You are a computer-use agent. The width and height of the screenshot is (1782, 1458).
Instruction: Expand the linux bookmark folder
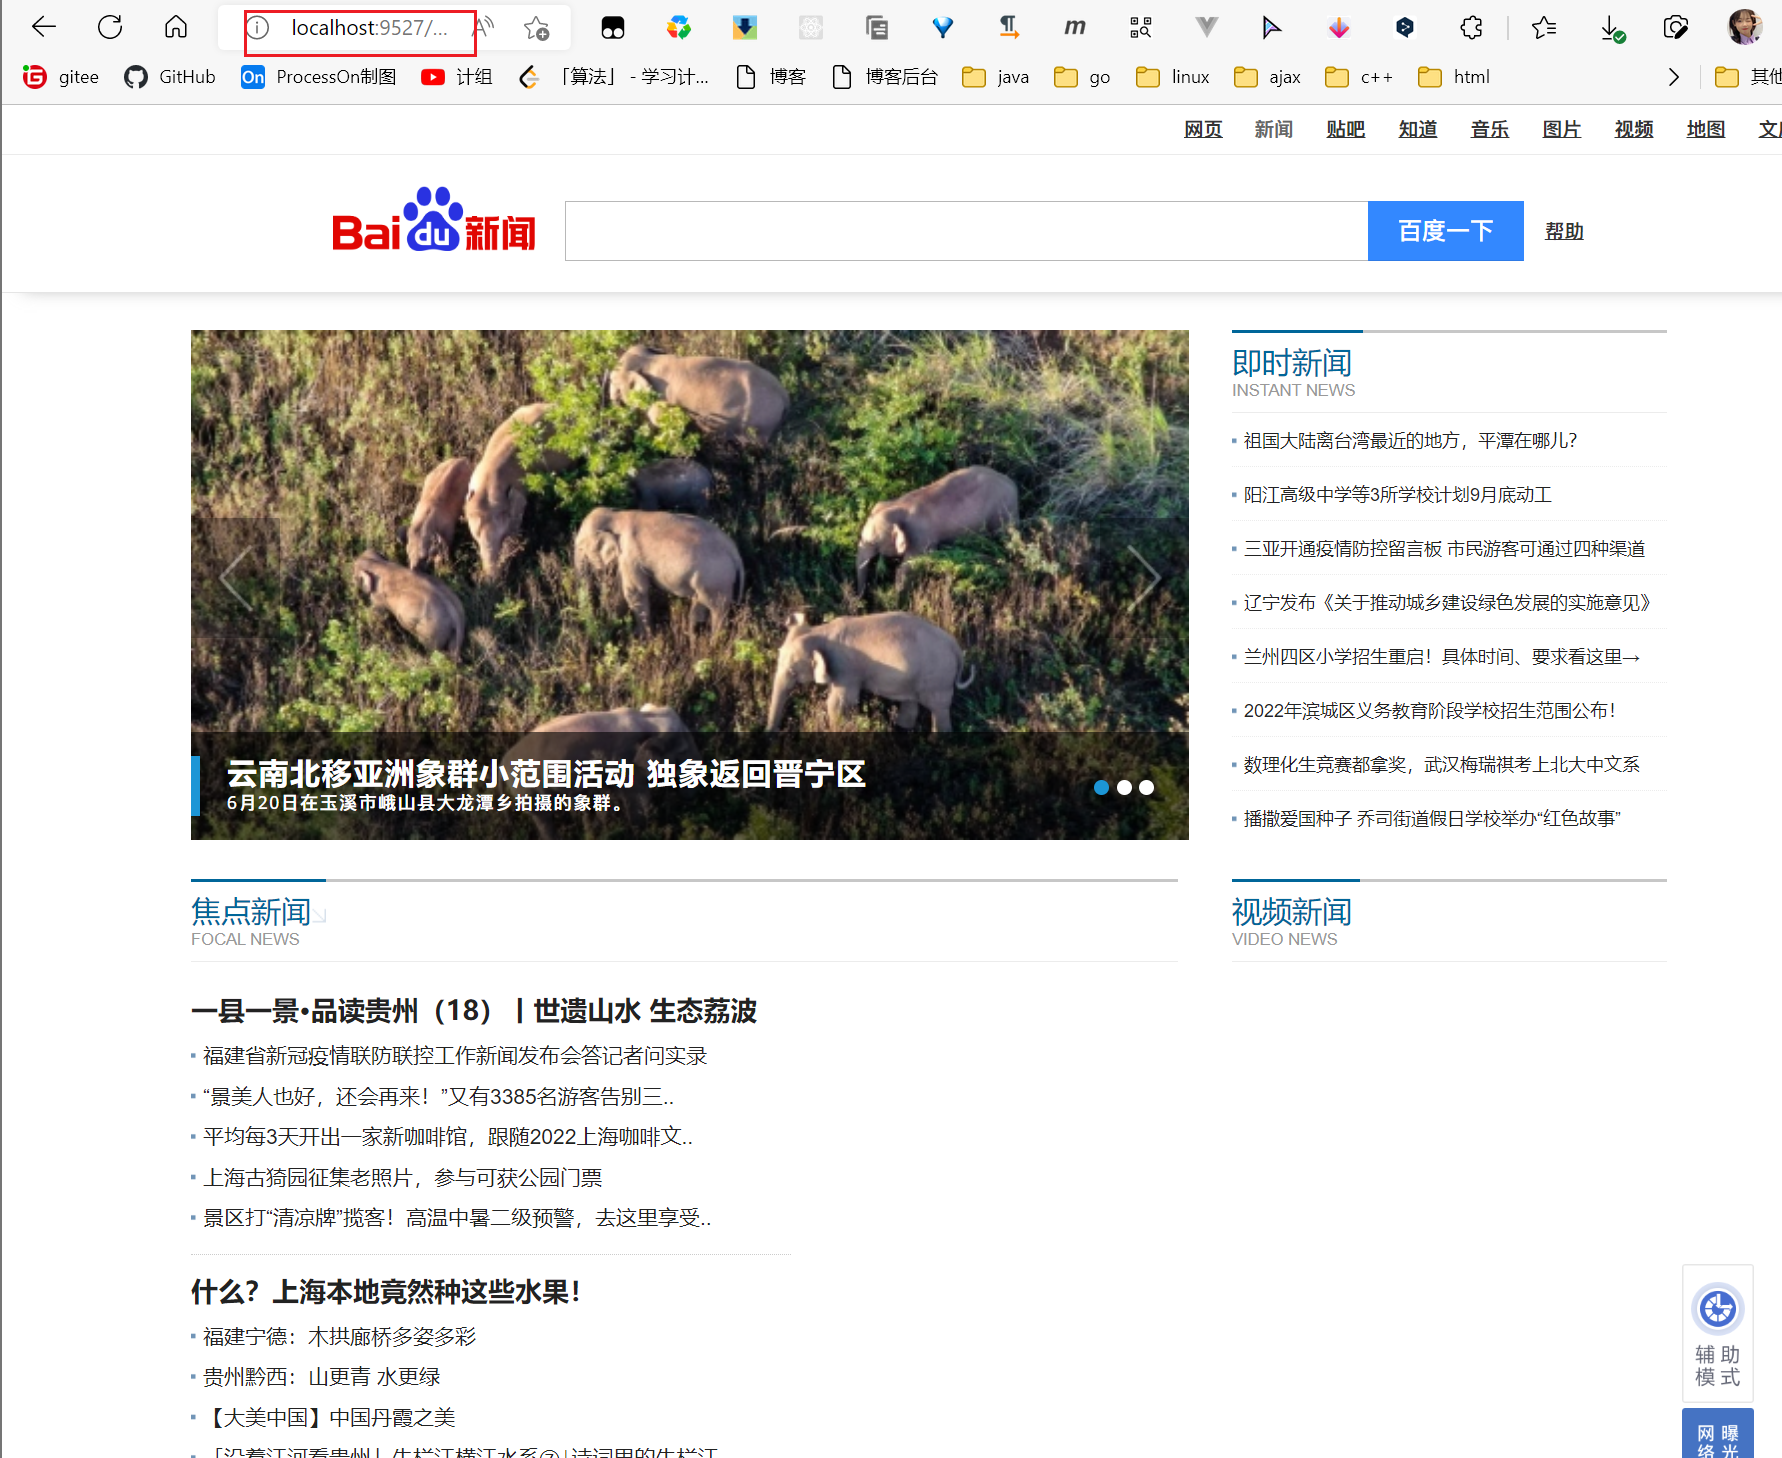coord(1173,77)
